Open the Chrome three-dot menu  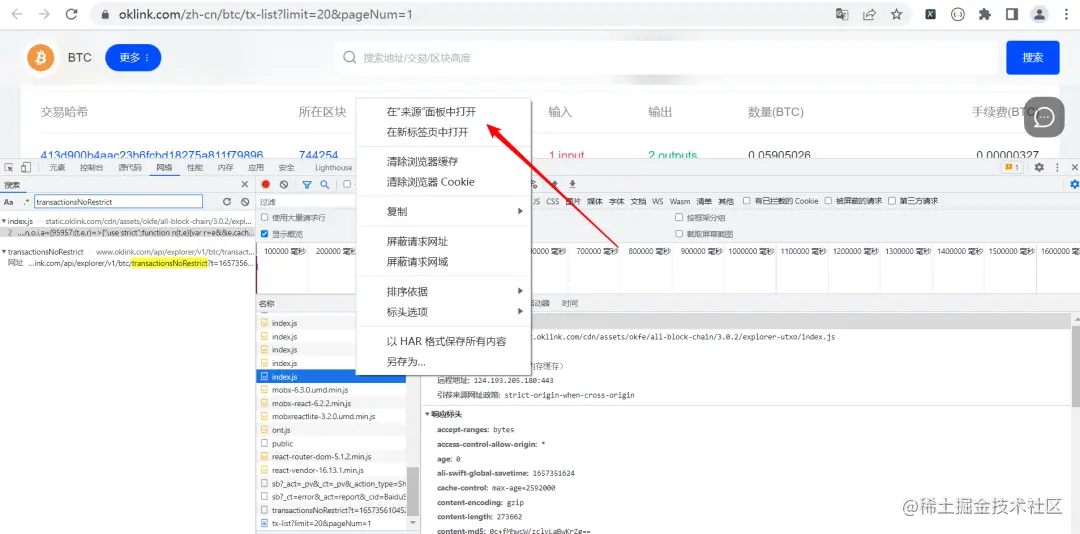1066,14
